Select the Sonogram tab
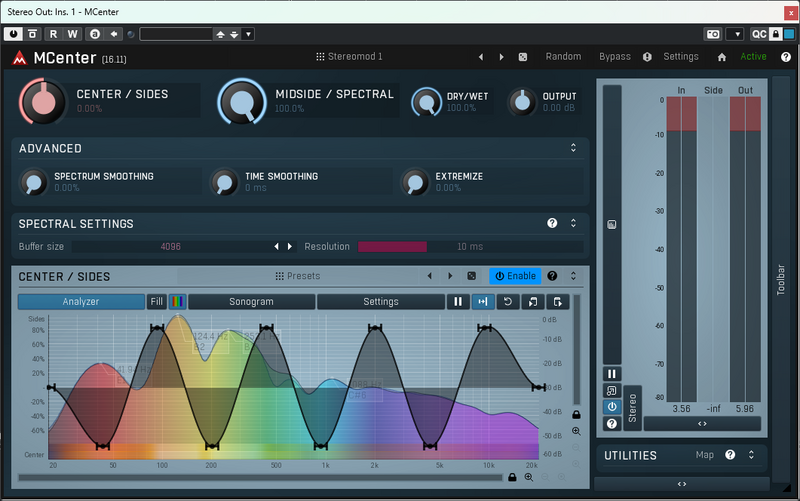 pyautogui.click(x=252, y=302)
